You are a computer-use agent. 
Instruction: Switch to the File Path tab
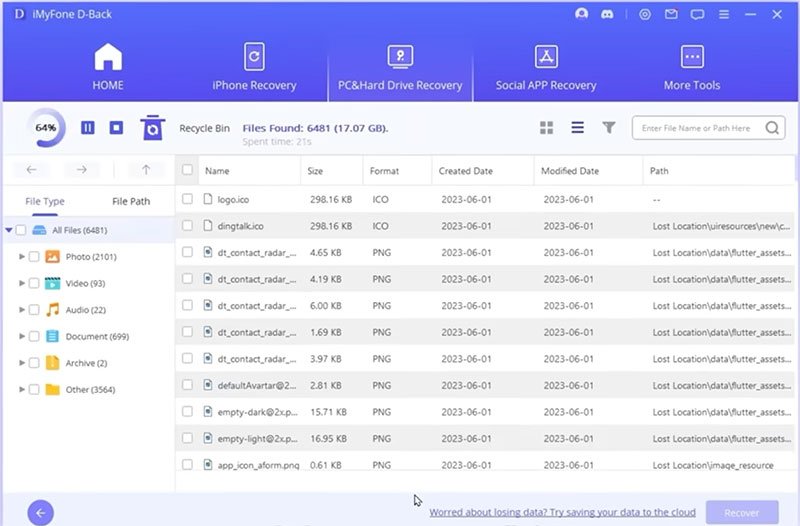(131, 201)
